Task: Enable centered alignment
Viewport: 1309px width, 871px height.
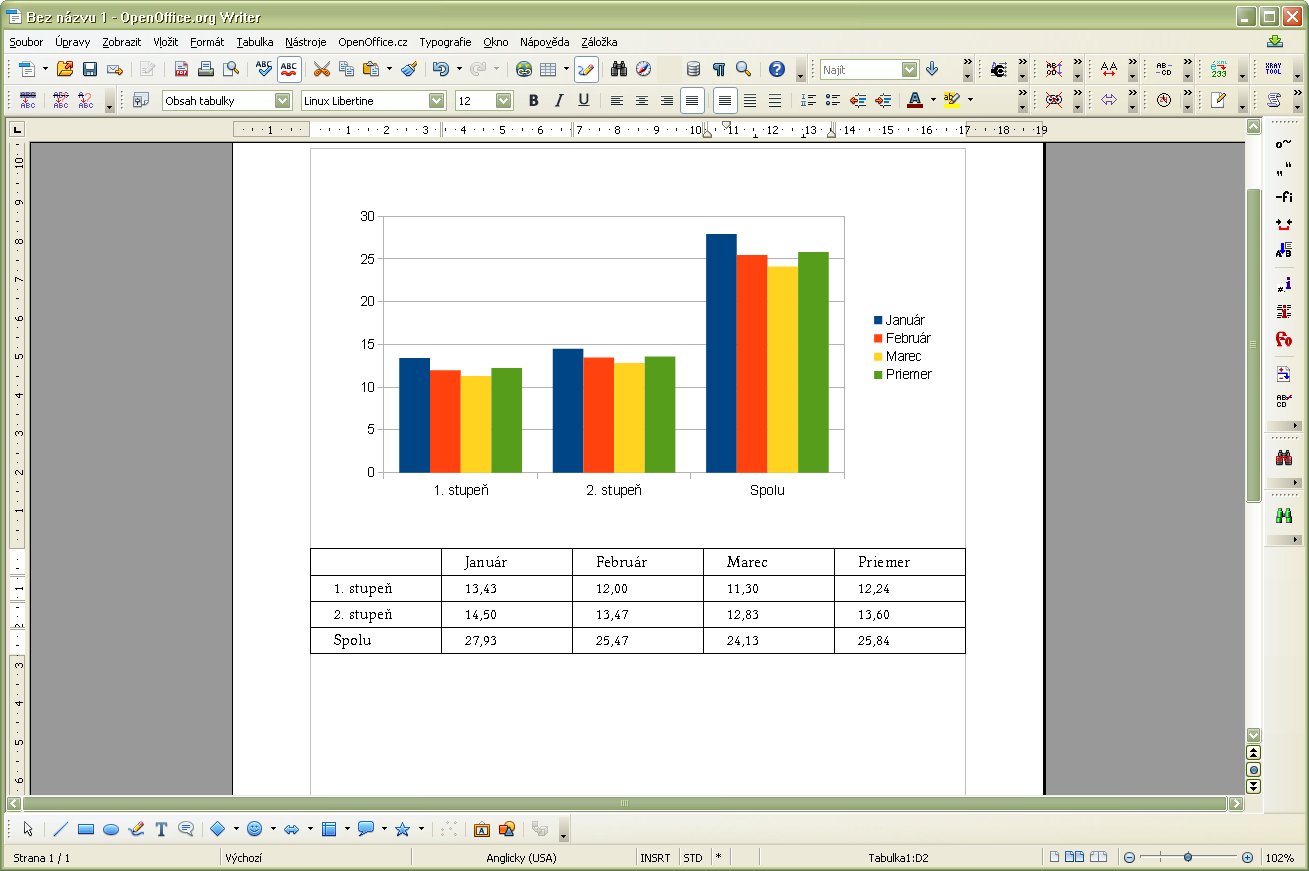Action: (x=642, y=100)
